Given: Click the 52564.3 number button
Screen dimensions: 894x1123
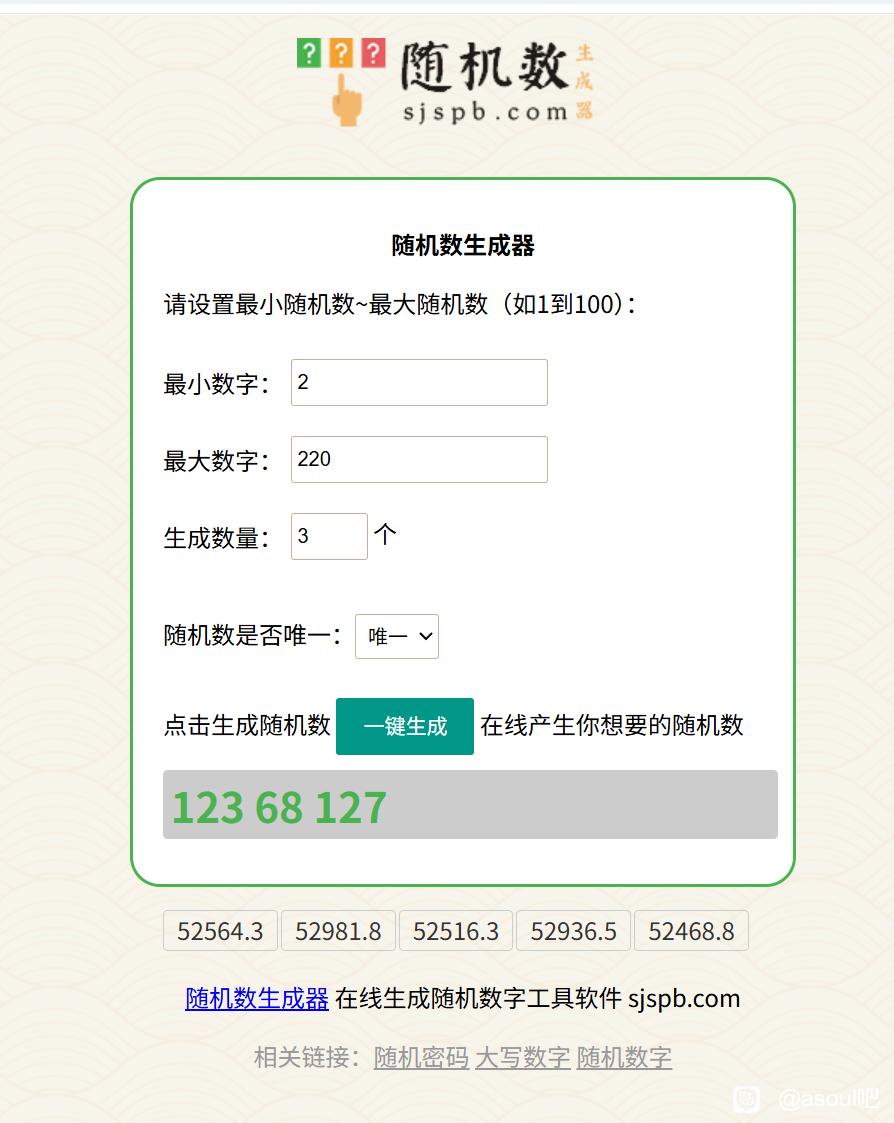Looking at the screenshot, I should 220,931.
